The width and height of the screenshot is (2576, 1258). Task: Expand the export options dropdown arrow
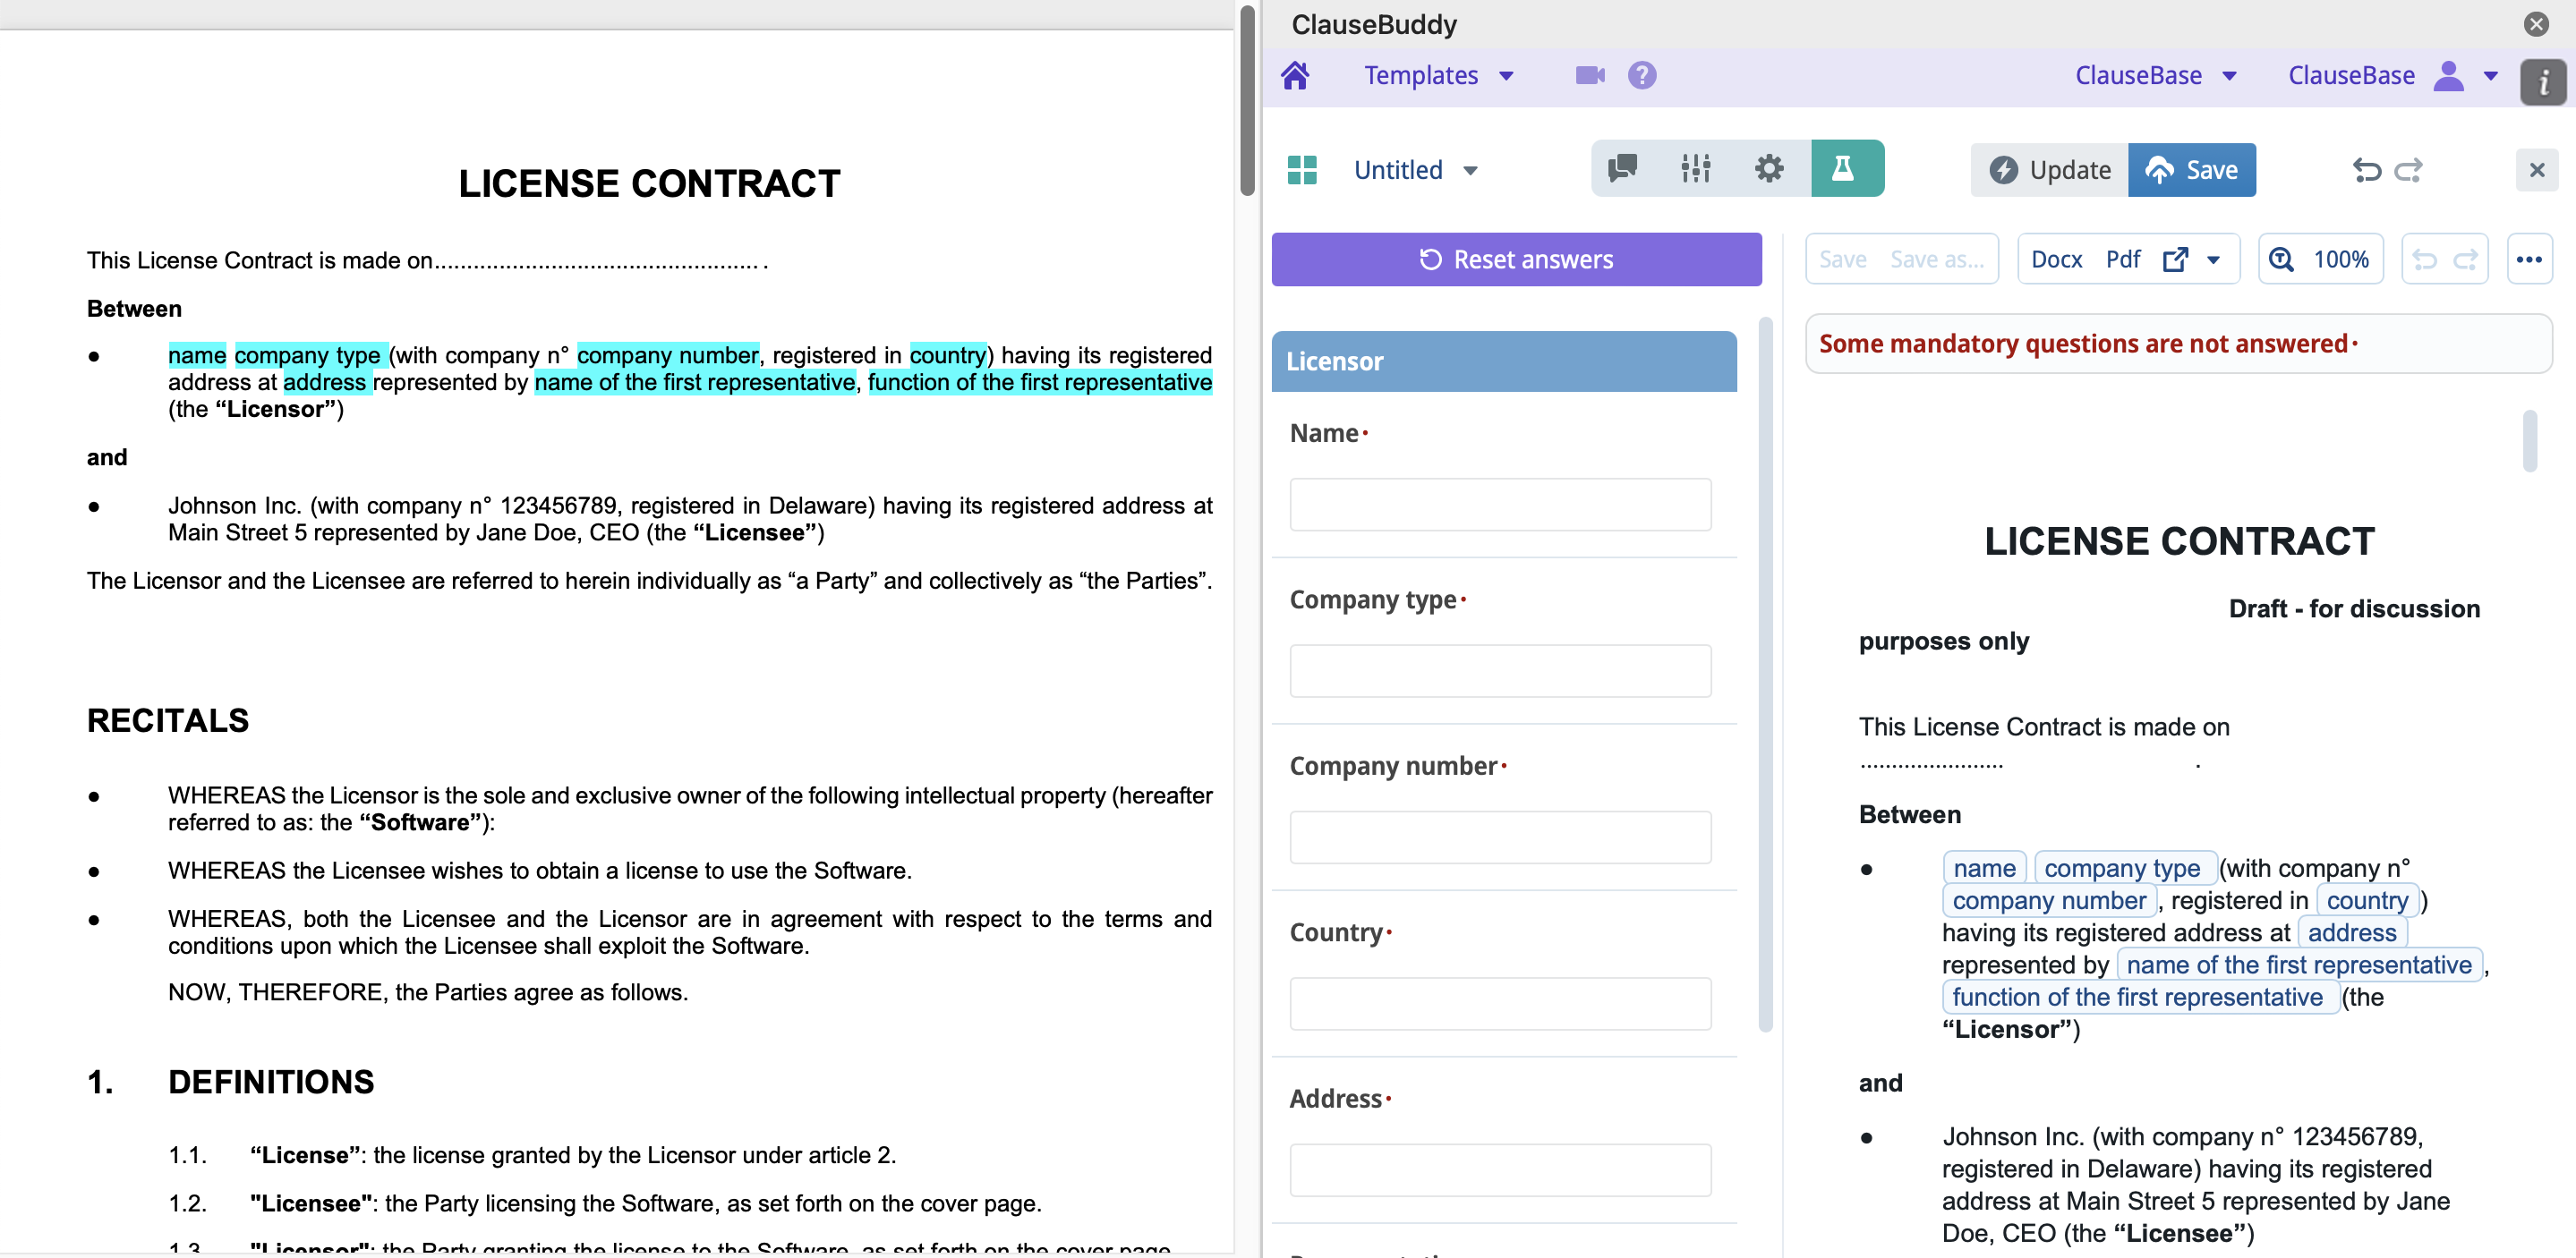click(2214, 260)
